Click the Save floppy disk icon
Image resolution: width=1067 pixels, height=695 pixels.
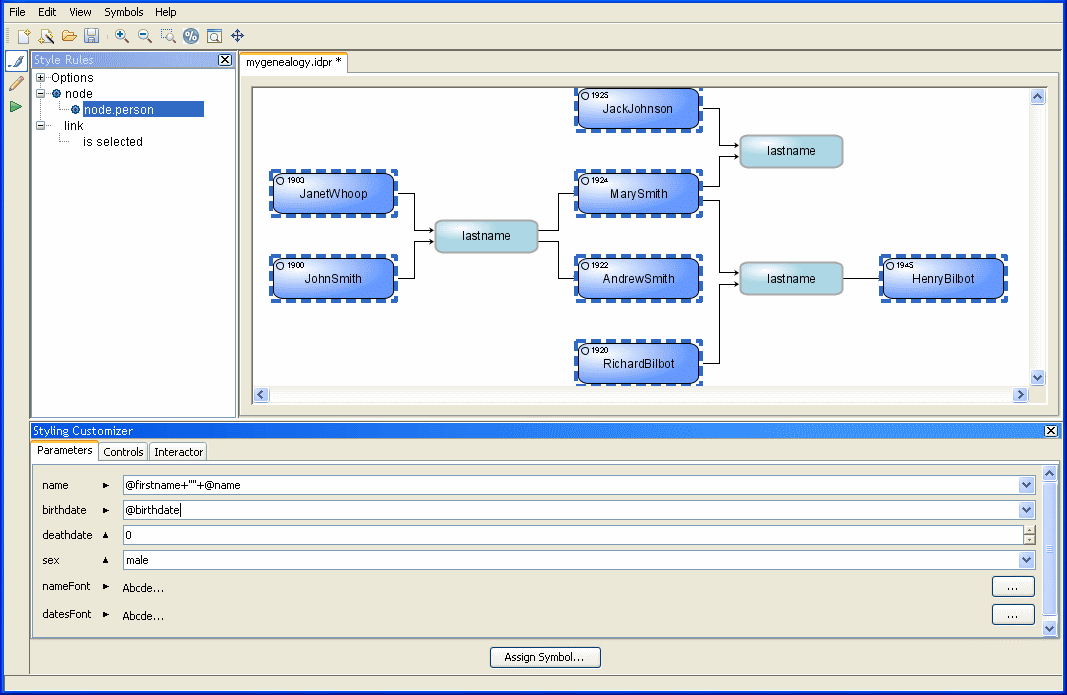91,36
